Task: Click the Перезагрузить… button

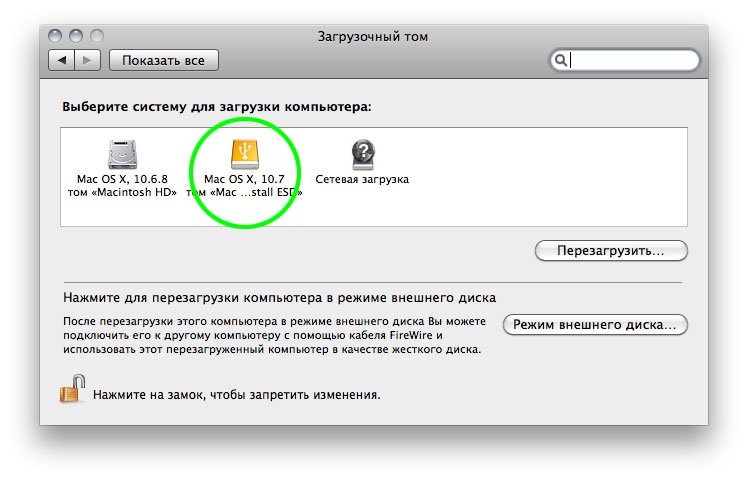Action: (x=611, y=251)
